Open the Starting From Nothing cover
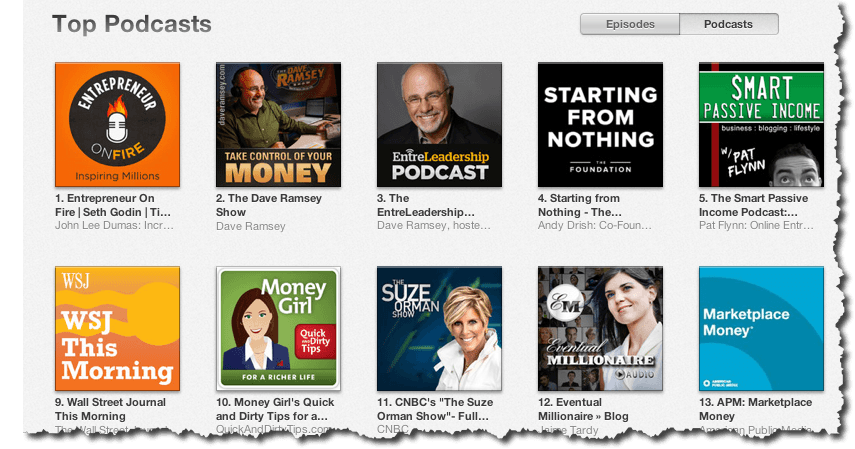Viewport: 855px width, 449px height. (600, 124)
